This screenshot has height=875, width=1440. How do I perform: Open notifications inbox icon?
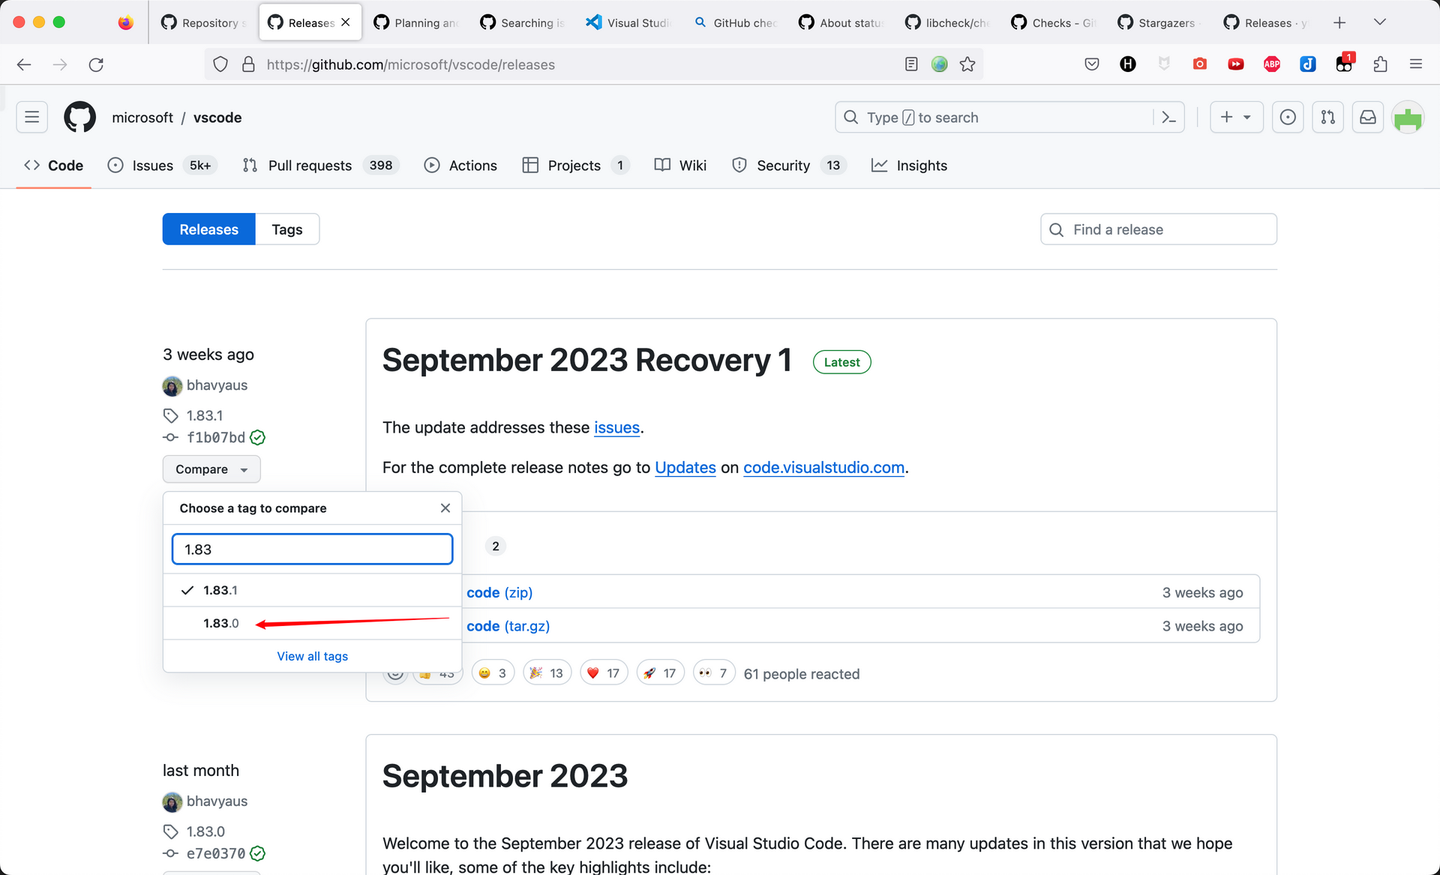pos(1368,117)
